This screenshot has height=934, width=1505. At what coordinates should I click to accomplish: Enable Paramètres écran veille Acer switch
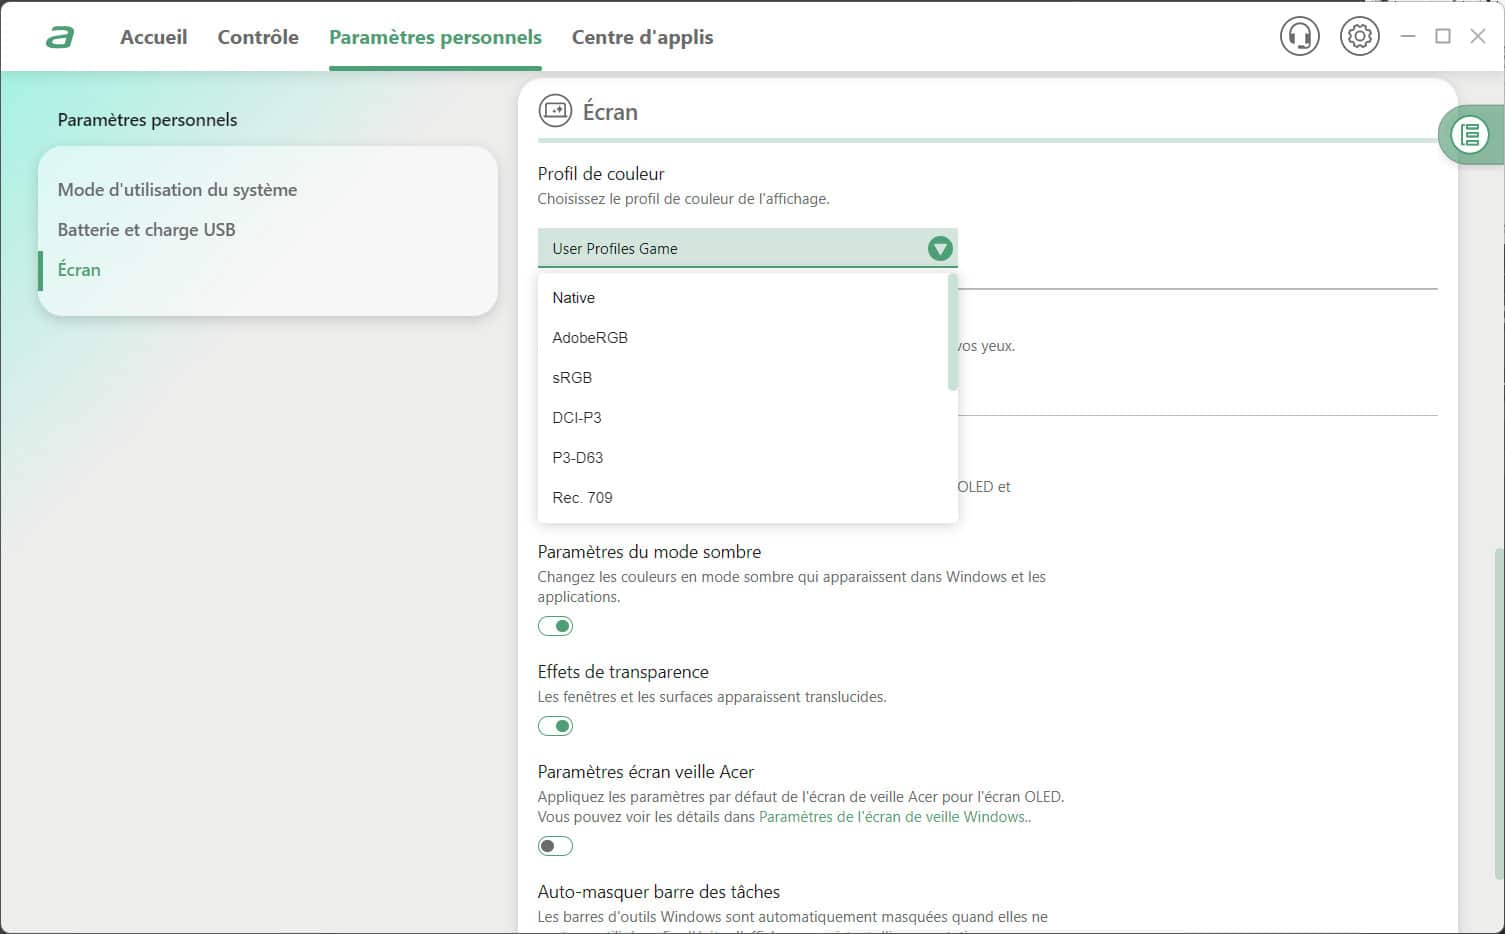[555, 846]
